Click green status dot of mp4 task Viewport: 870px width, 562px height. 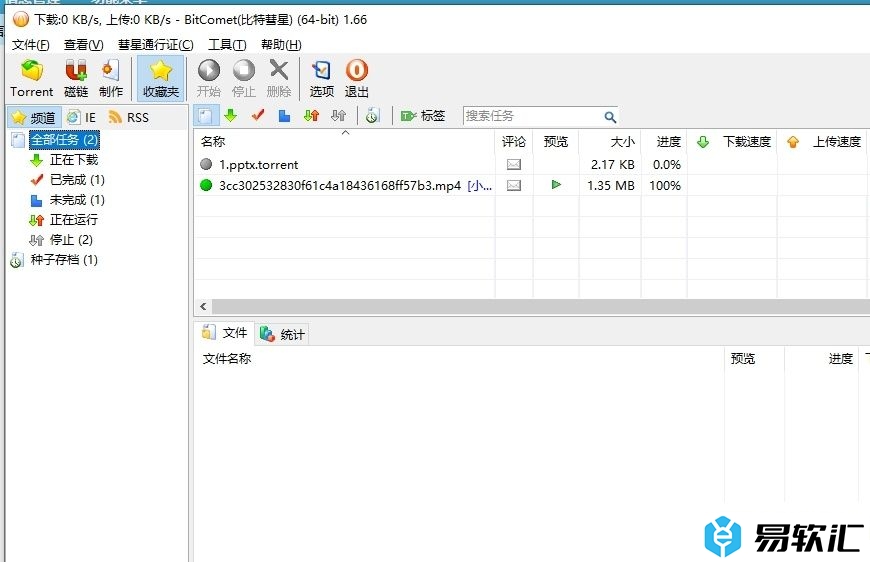click(x=206, y=185)
